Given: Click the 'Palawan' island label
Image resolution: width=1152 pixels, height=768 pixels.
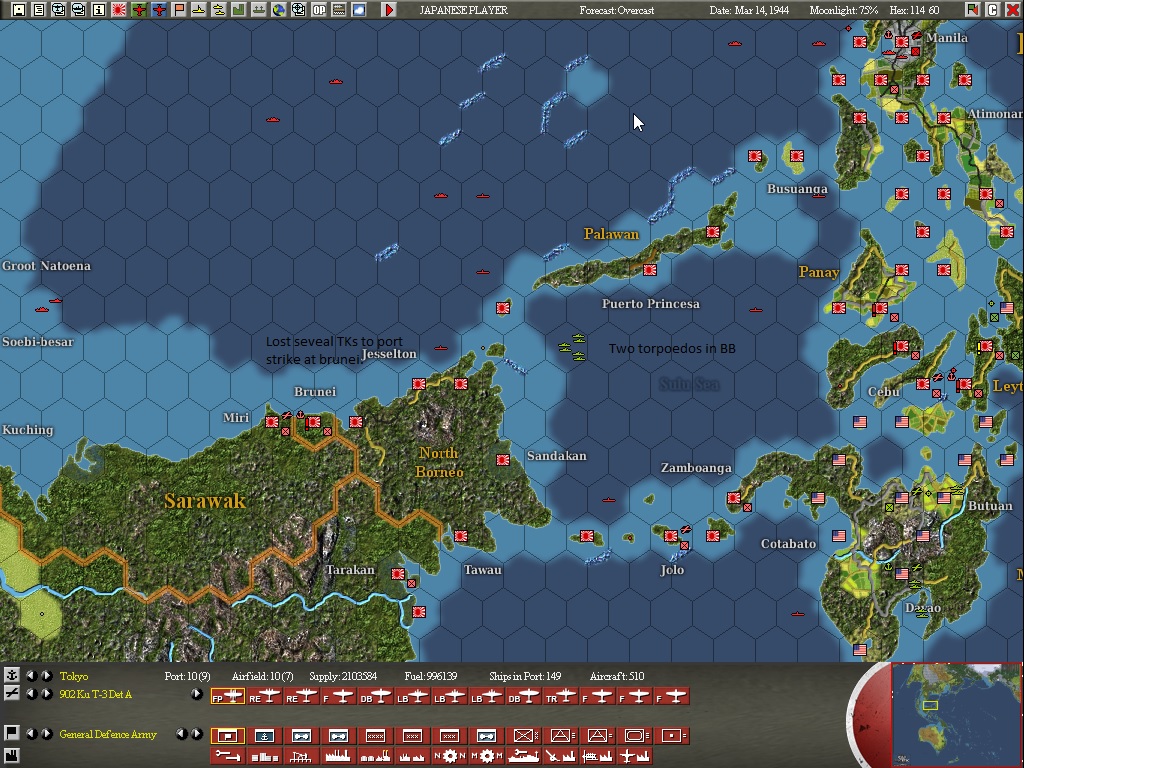Looking at the screenshot, I should click(x=611, y=234).
